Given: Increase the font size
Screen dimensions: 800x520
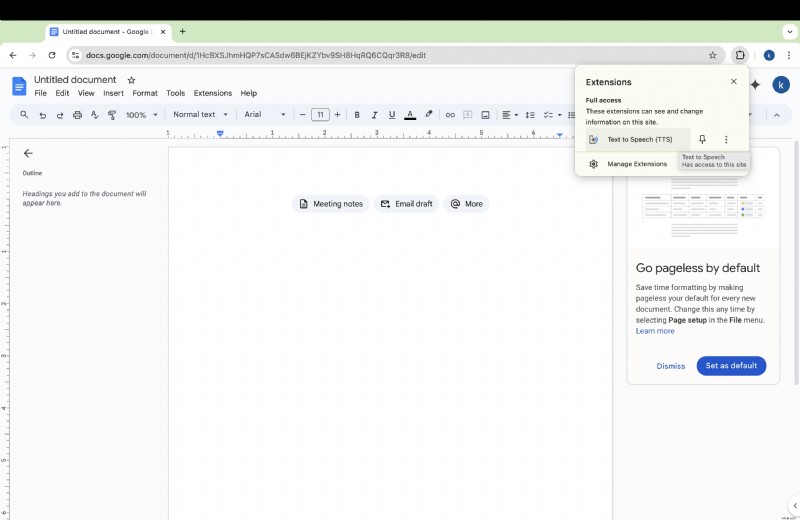Looking at the screenshot, I should (337, 115).
